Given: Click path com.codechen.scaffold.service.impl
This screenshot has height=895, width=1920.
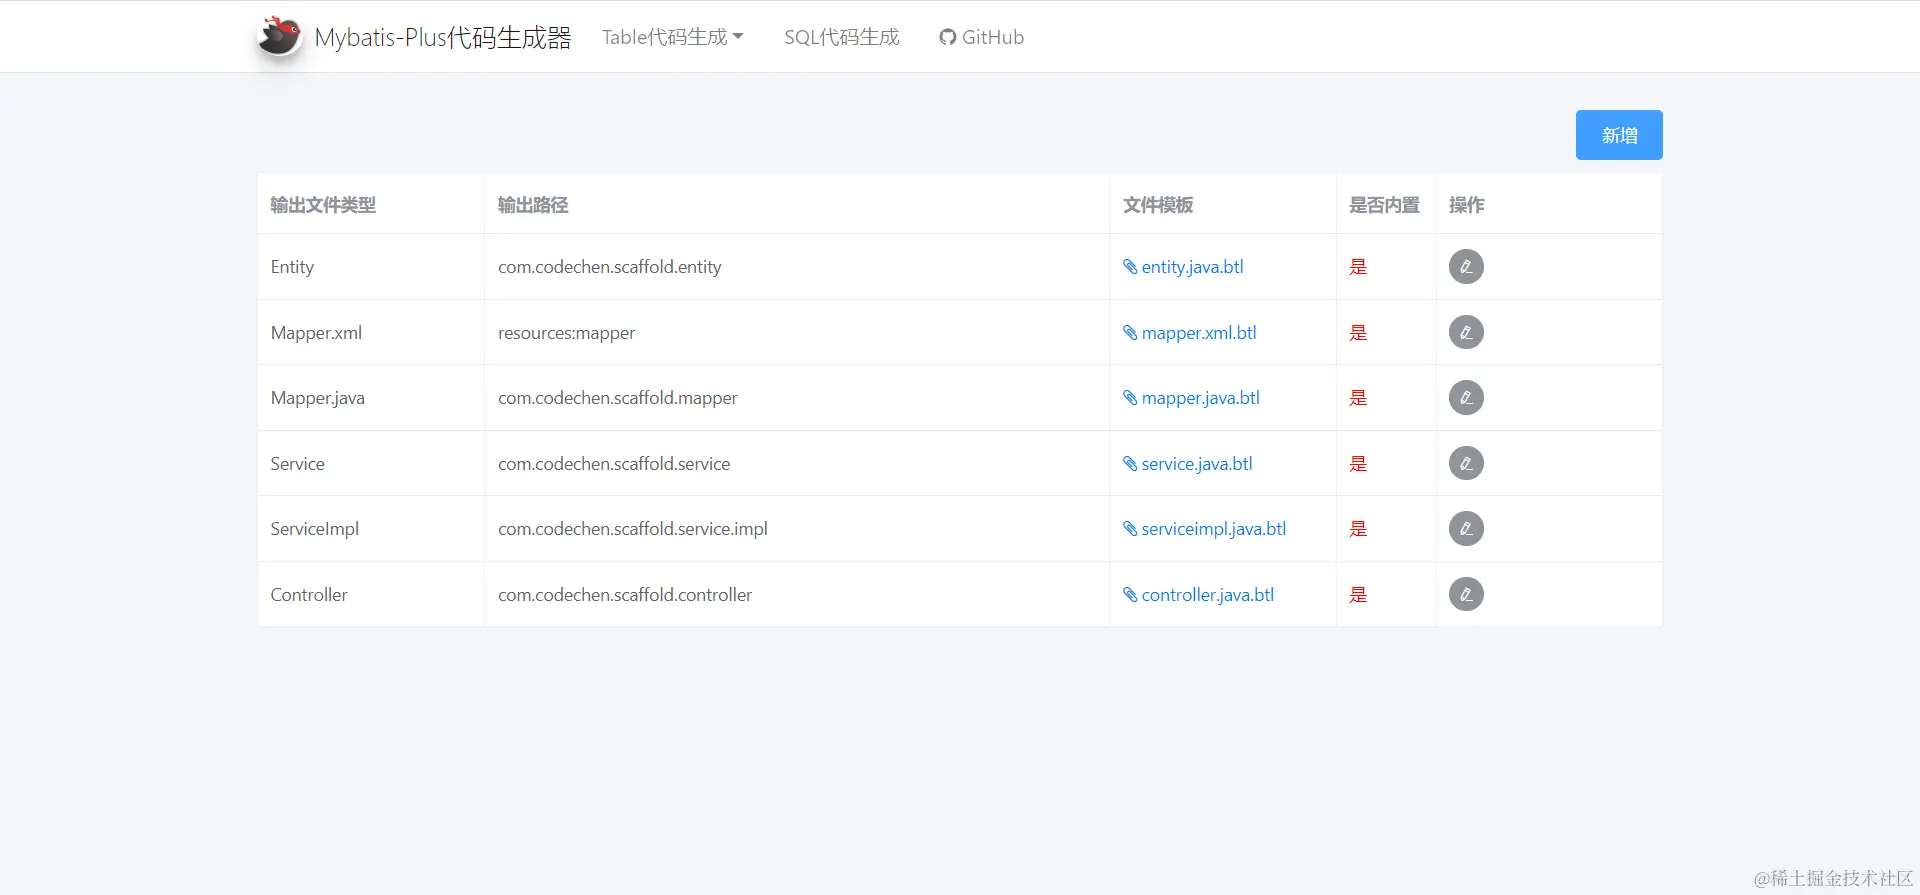Looking at the screenshot, I should pos(633,529).
